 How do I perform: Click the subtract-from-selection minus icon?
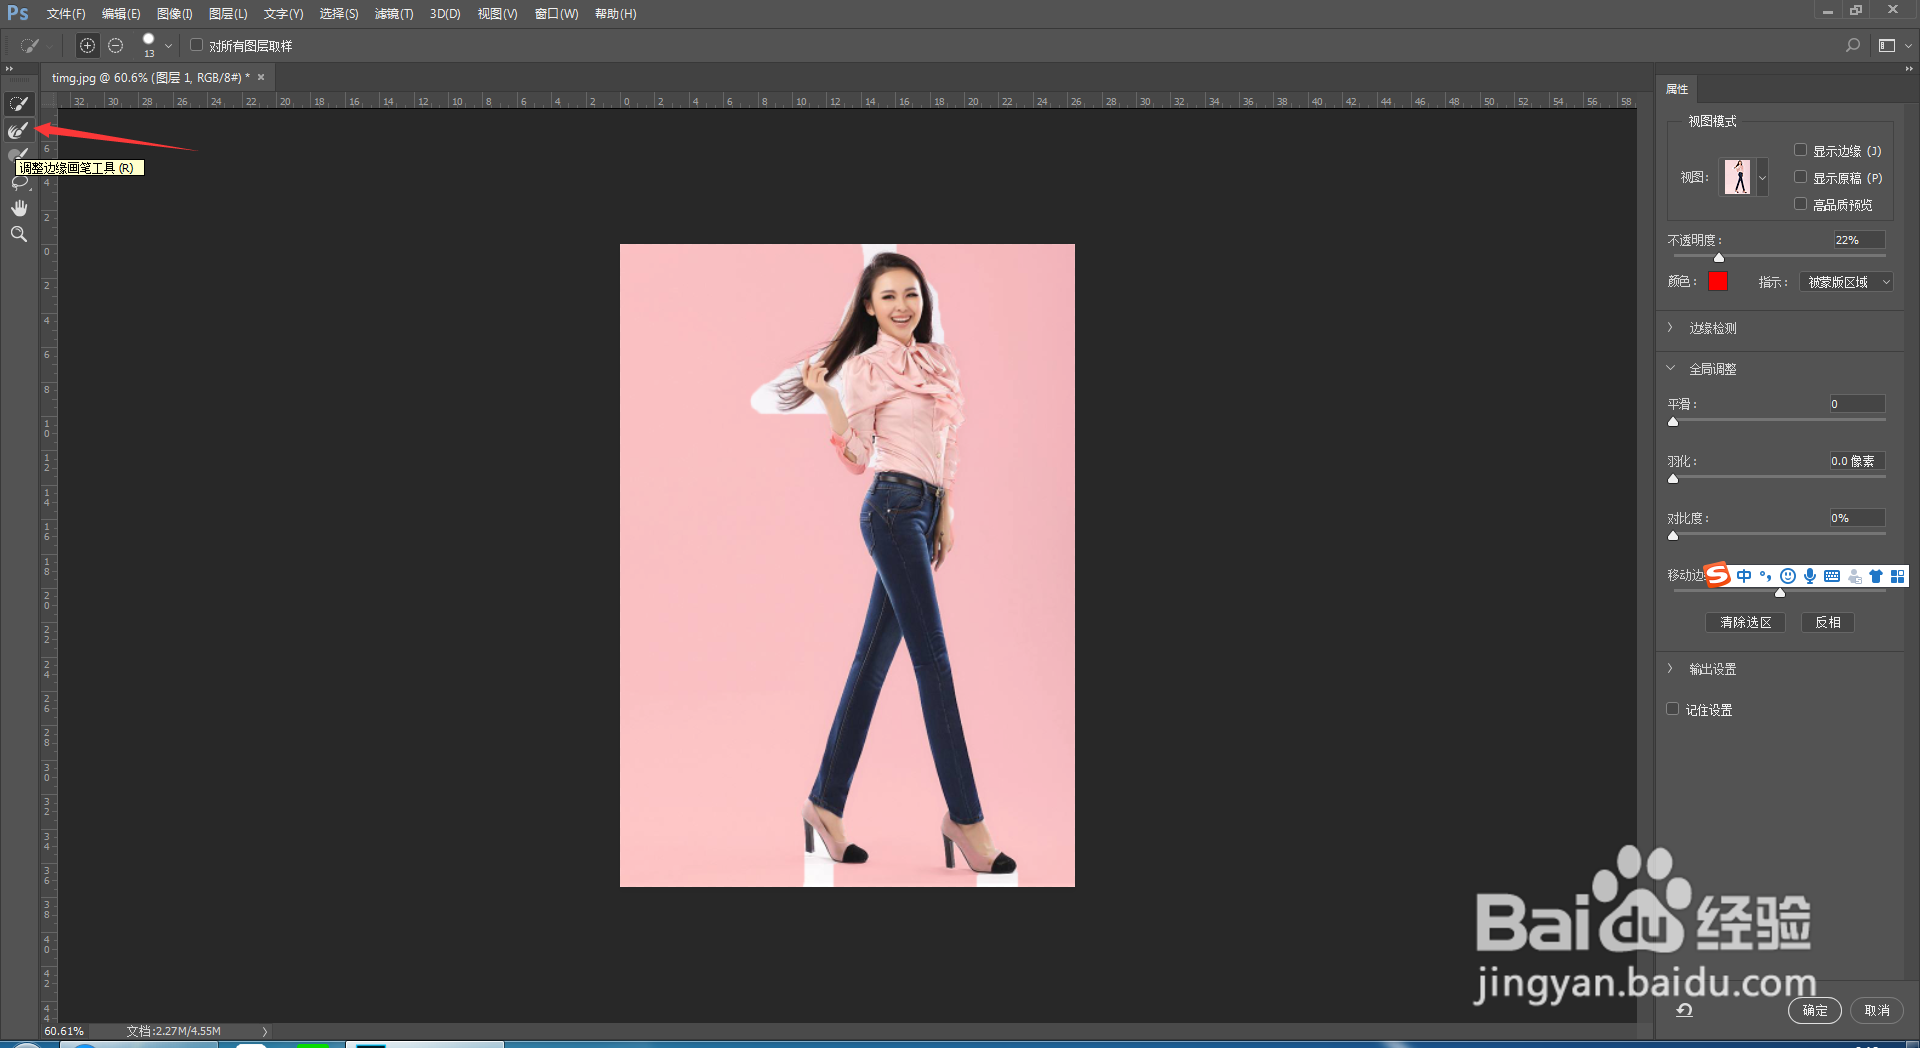116,46
